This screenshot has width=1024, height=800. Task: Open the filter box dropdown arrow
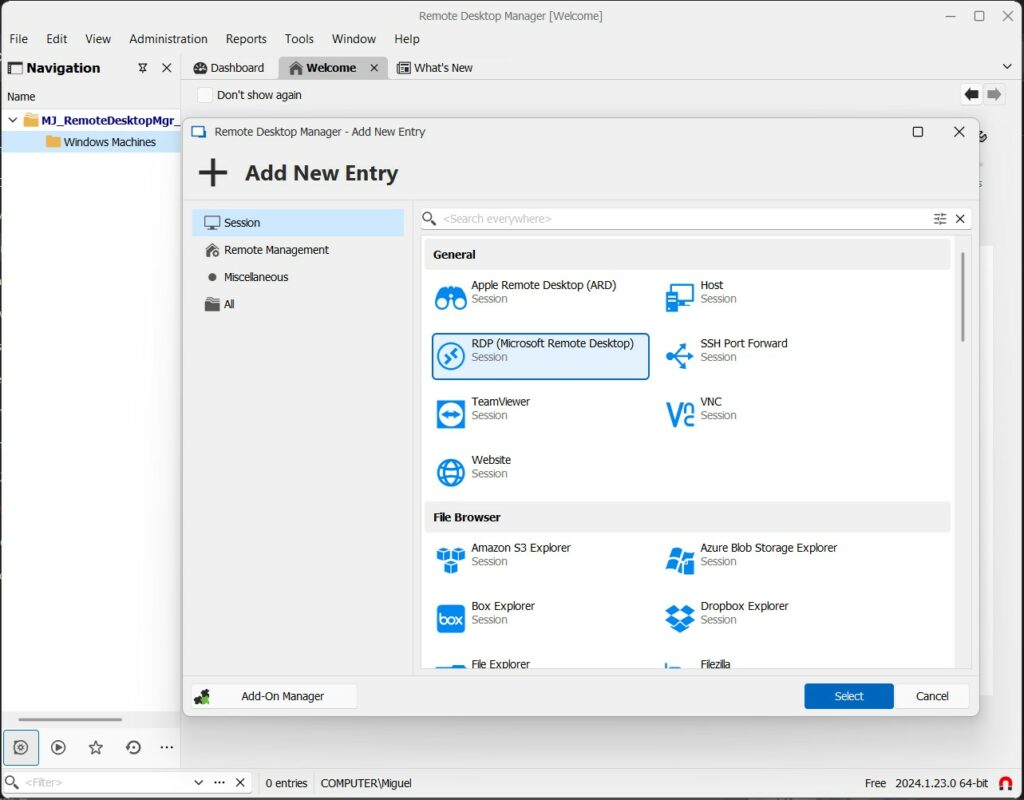[198, 783]
